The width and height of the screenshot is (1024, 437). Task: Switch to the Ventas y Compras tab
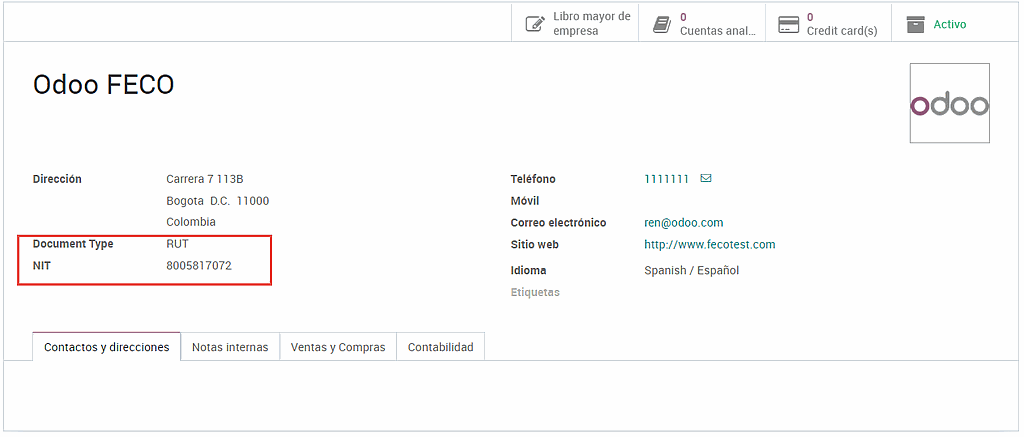[x=337, y=347]
